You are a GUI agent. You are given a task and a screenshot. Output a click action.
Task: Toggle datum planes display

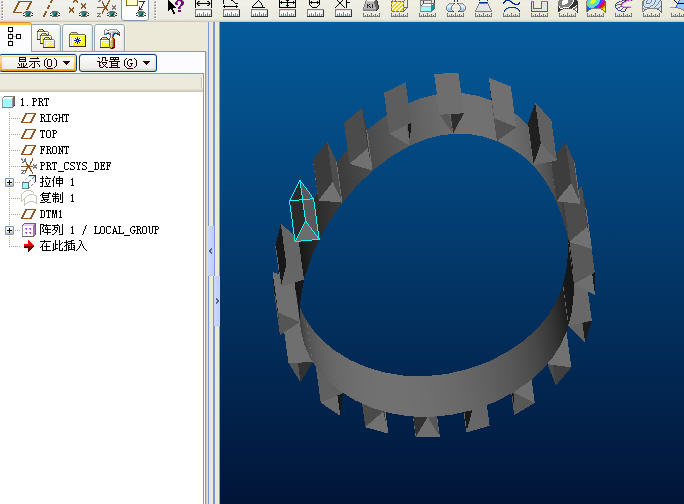coord(23,9)
